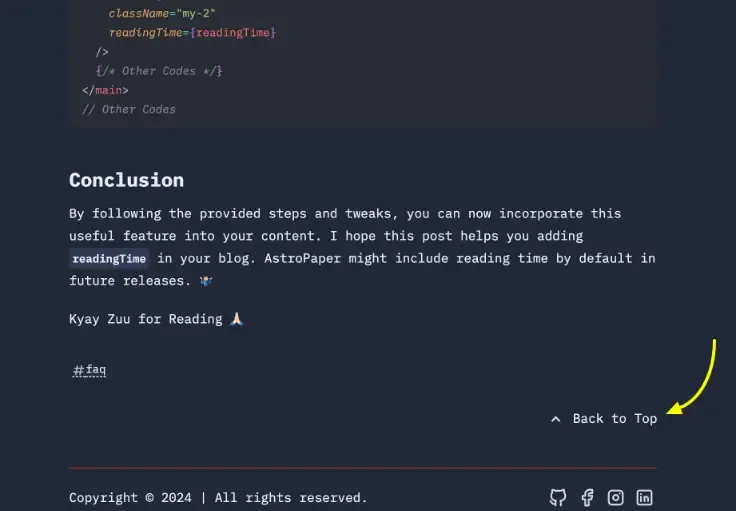Open the Facebook icon in footer
The height and width of the screenshot is (511, 736).
click(587, 497)
